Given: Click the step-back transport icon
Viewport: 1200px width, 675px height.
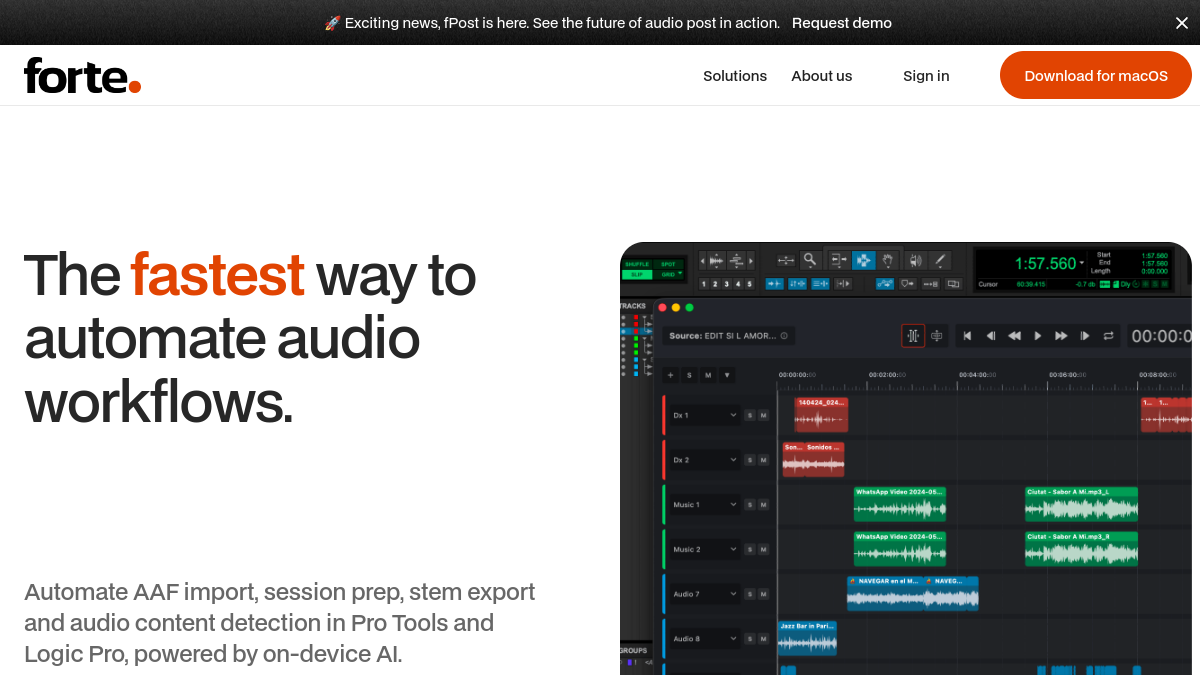Looking at the screenshot, I should 991,336.
